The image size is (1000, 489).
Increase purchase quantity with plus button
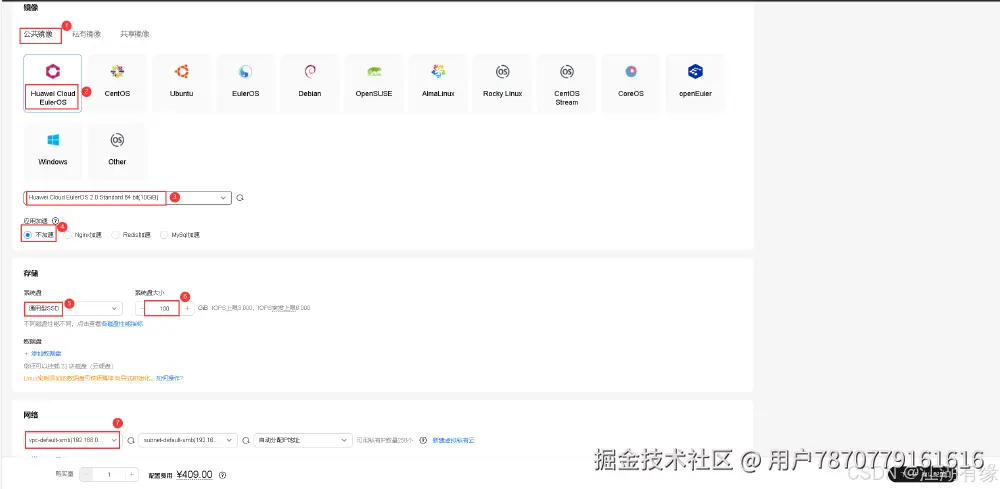(131, 475)
